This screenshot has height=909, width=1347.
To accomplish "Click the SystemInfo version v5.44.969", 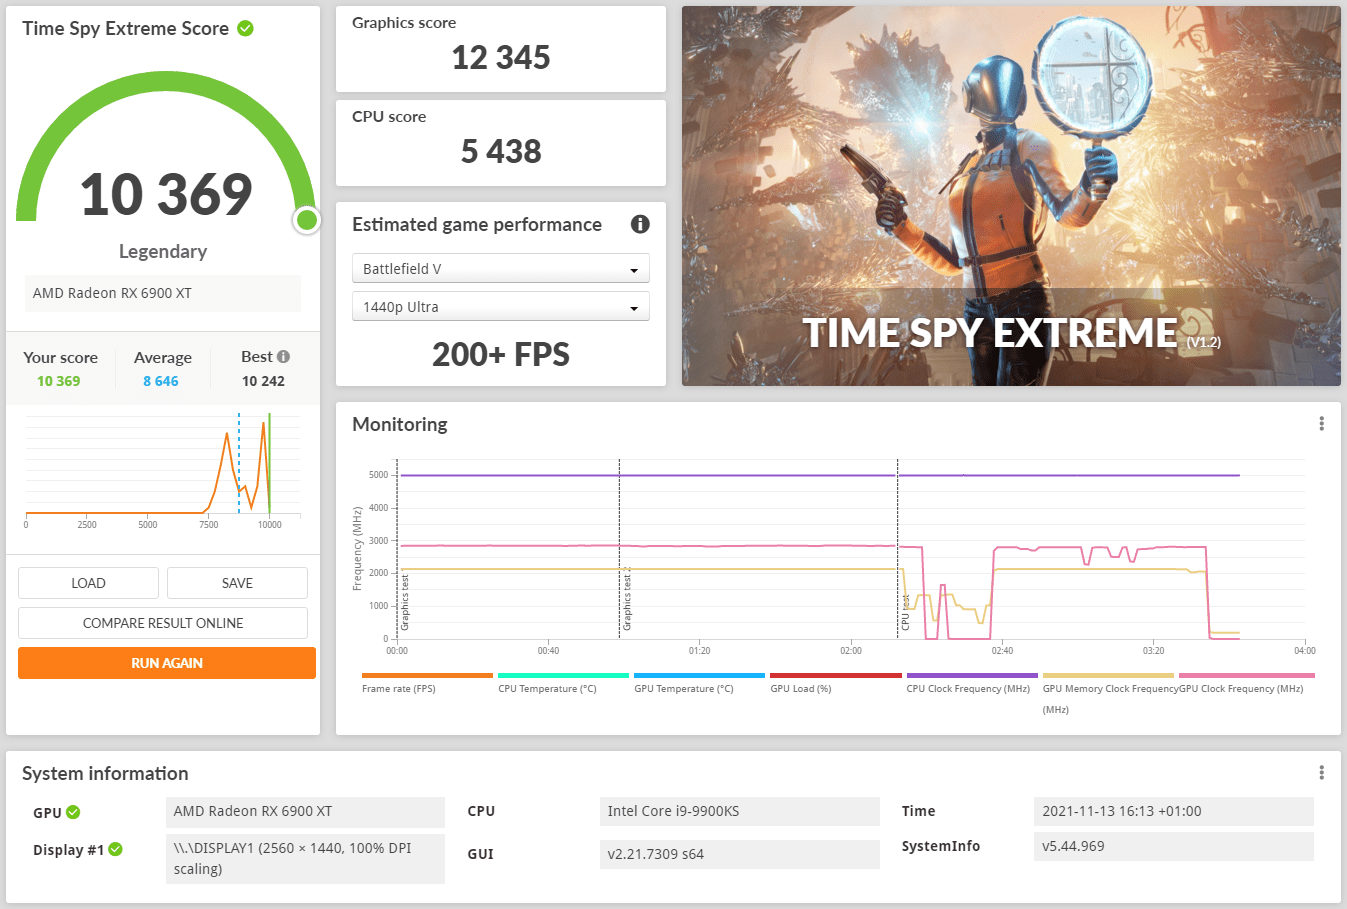I will pyautogui.click(x=1174, y=846).
